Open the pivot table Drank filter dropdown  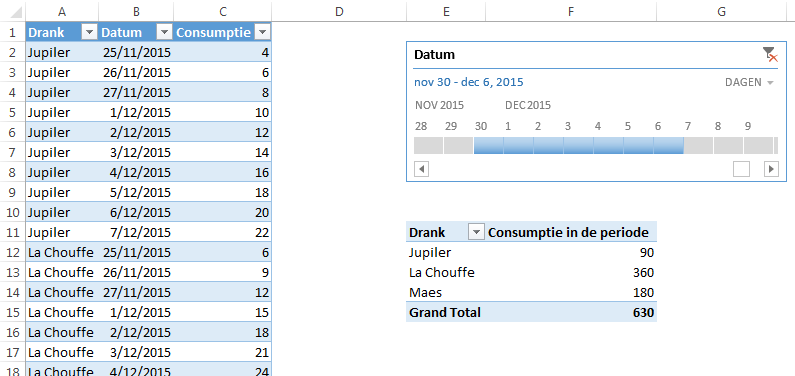click(x=476, y=233)
